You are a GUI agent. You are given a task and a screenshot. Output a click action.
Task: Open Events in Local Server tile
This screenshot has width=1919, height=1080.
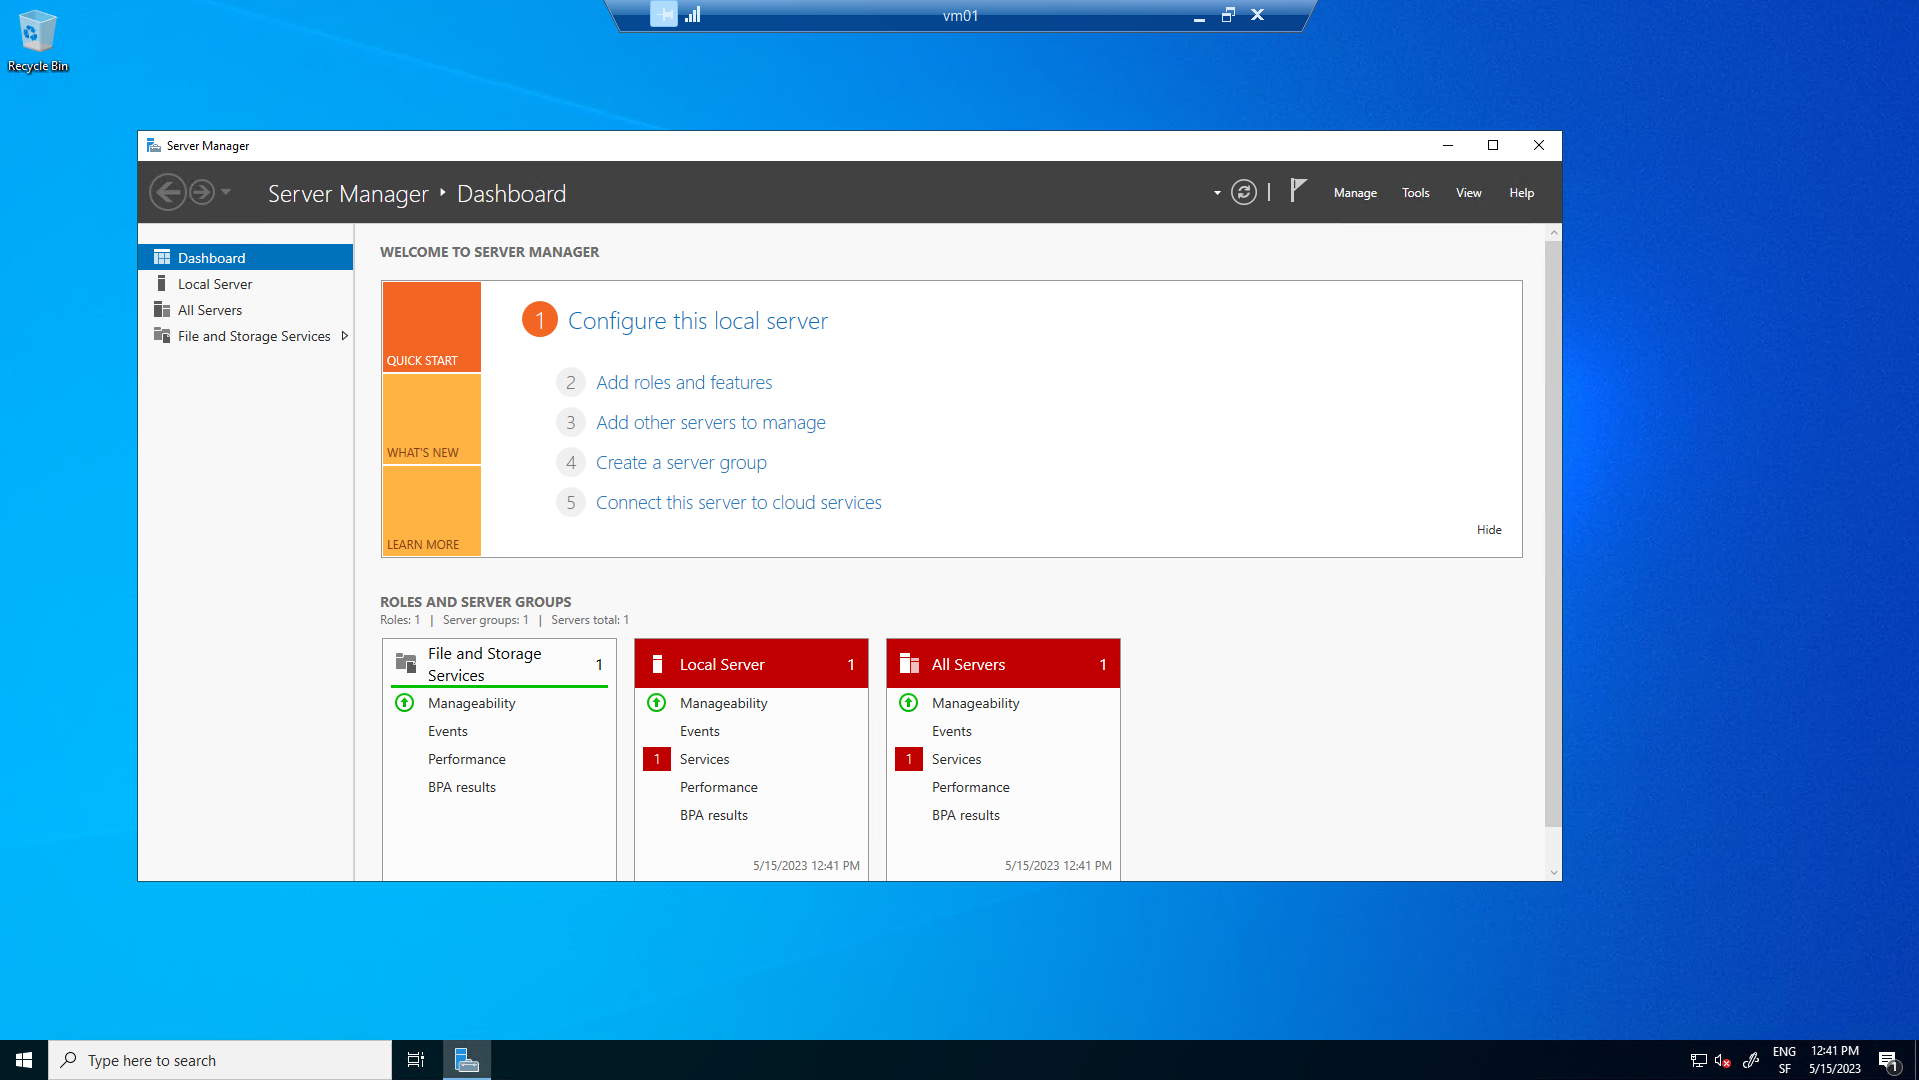tap(700, 731)
